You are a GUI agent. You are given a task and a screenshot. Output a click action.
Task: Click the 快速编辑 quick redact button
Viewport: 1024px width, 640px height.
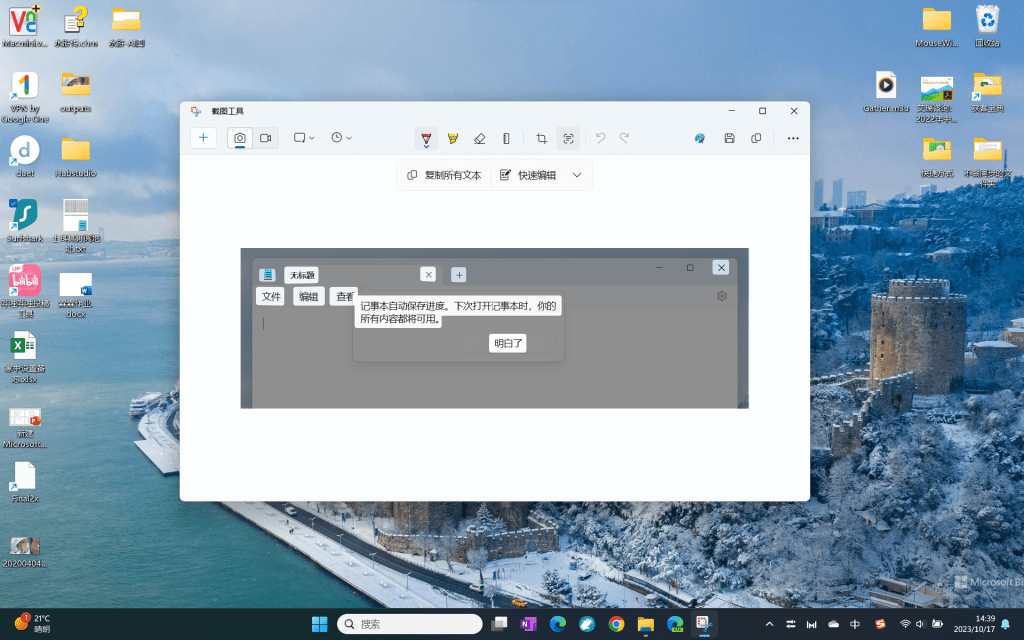click(528, 175)
